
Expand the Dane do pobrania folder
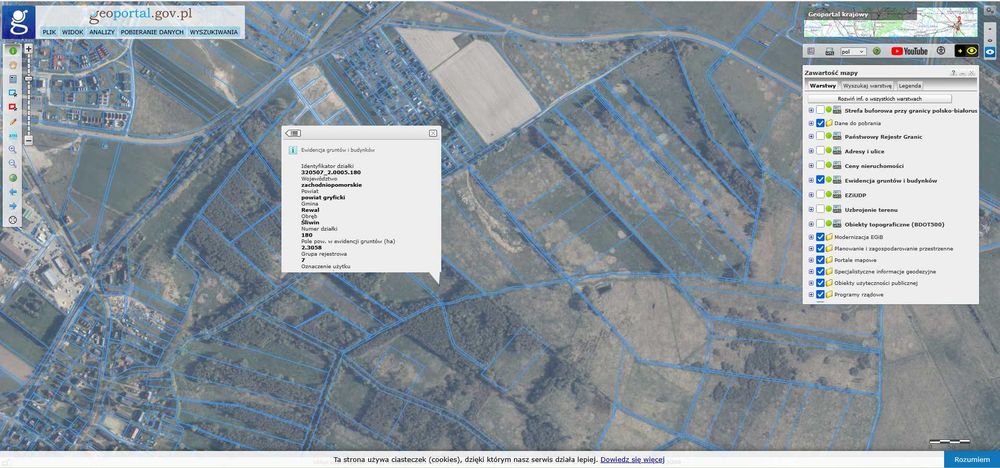pyautogui.click(x=811, y=122)
